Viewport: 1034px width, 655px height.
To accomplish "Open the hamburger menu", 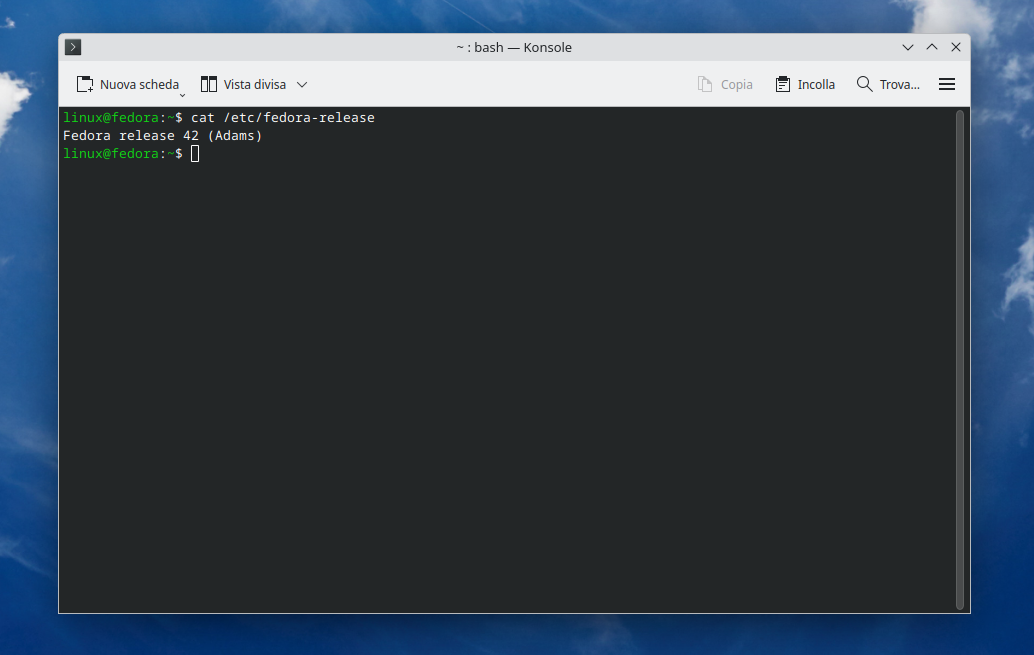I will tap(947, 84).
